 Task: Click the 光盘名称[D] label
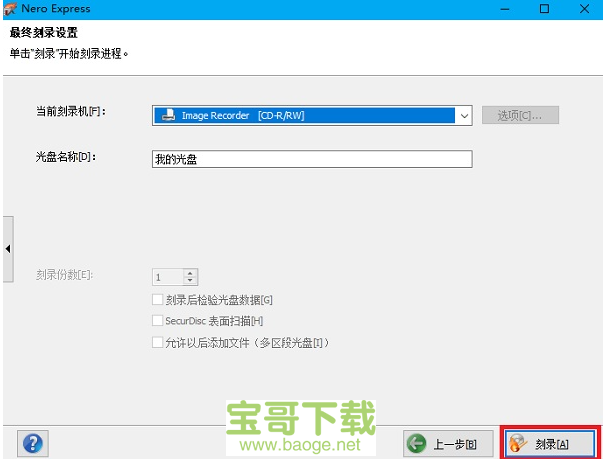coord(66,156)
